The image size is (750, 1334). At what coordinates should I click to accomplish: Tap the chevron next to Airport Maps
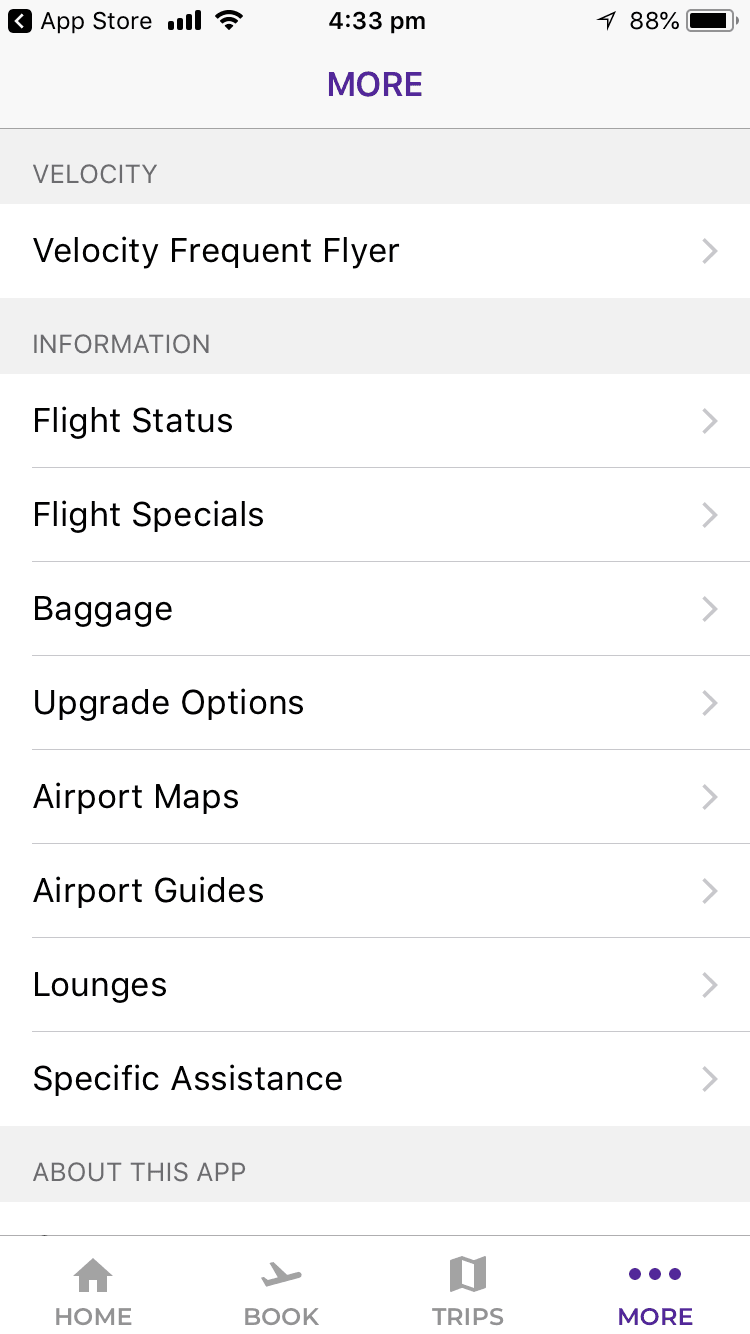point(710,797)
